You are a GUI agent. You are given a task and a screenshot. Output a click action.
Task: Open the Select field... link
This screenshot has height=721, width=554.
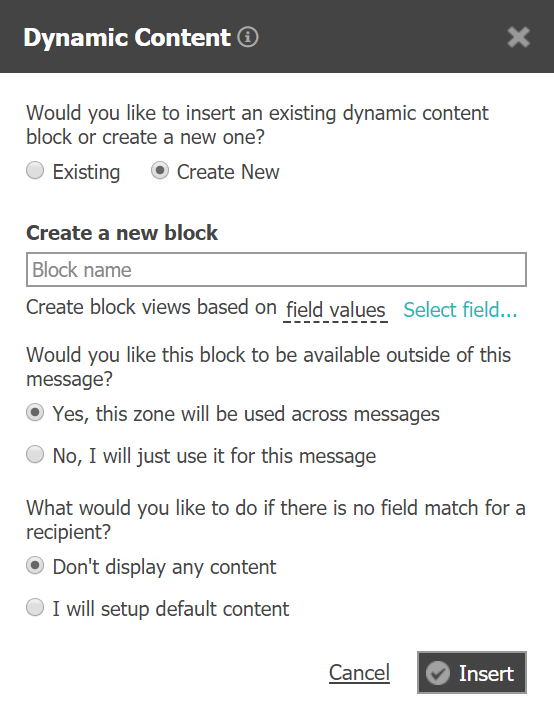[460, 310]
